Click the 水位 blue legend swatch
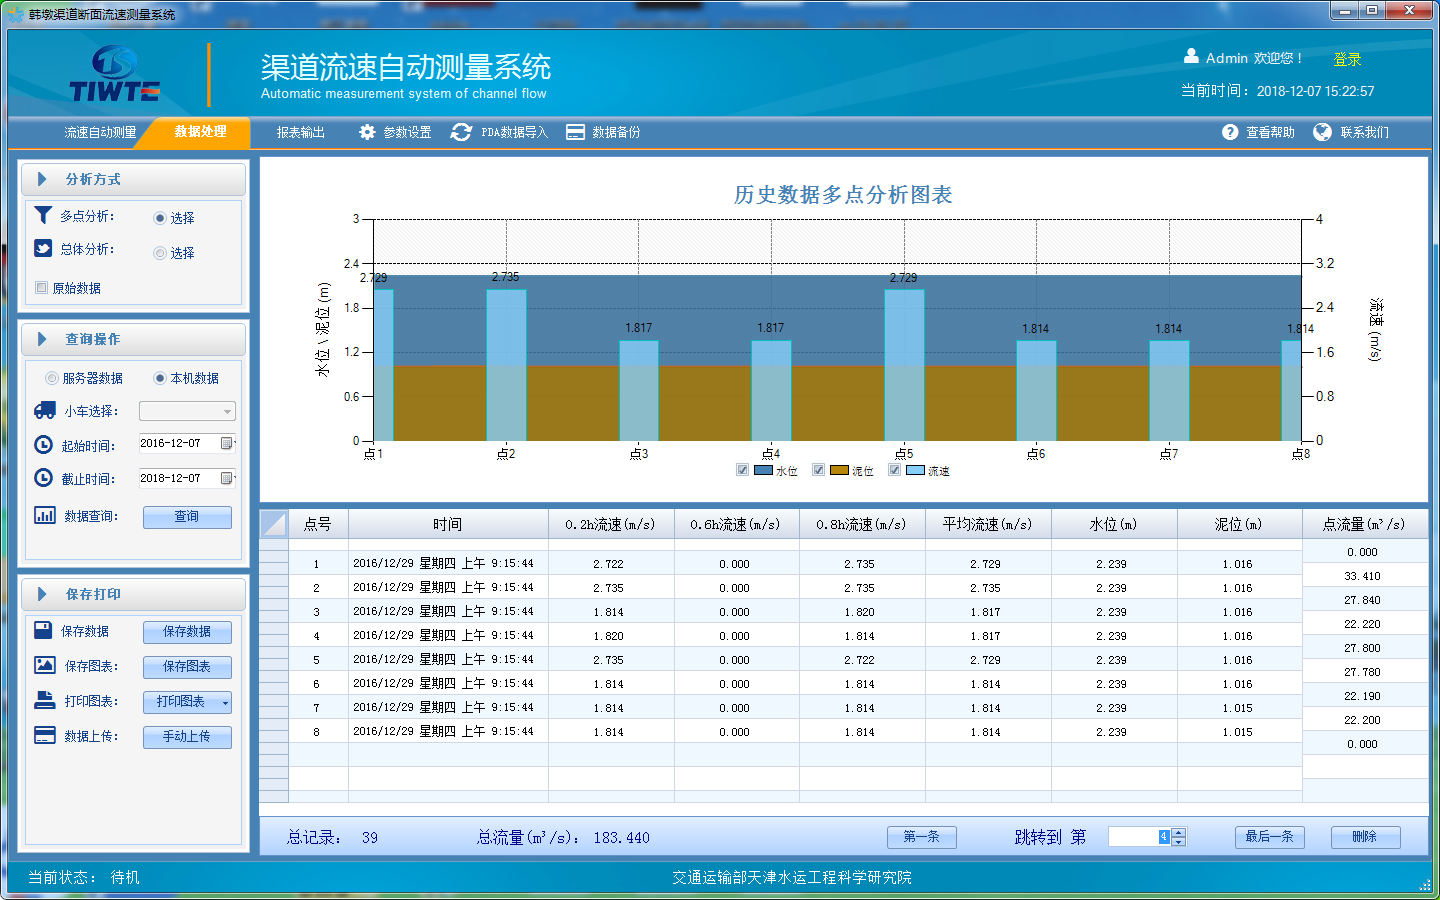This screenshot has height=900, width=1440. [x=763, y=470]
